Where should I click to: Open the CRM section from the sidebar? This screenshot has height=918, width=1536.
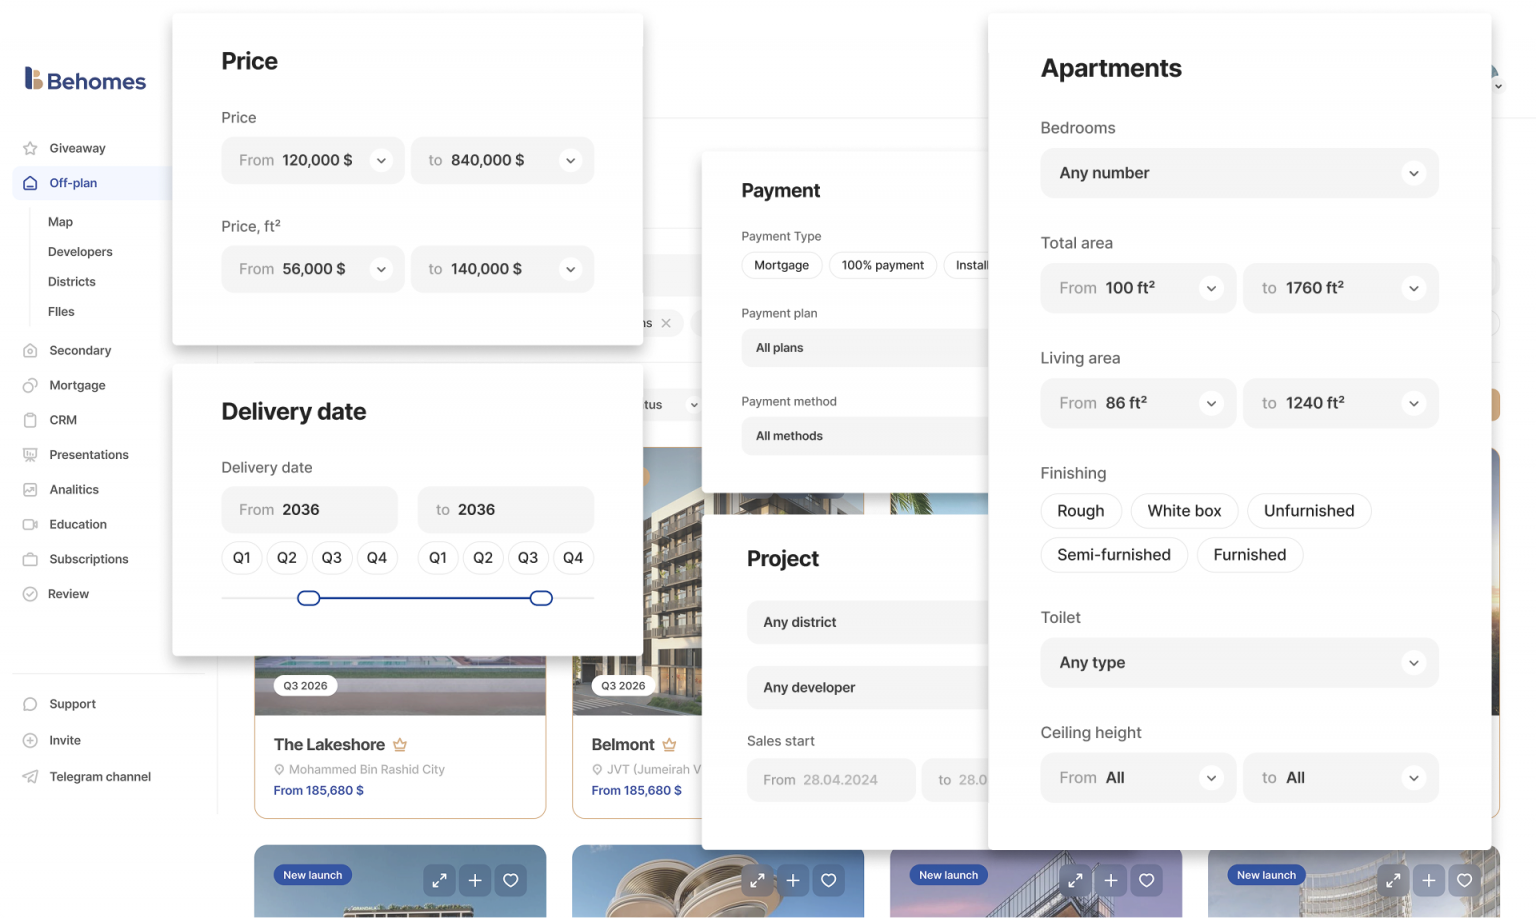(x=63, y=420)
